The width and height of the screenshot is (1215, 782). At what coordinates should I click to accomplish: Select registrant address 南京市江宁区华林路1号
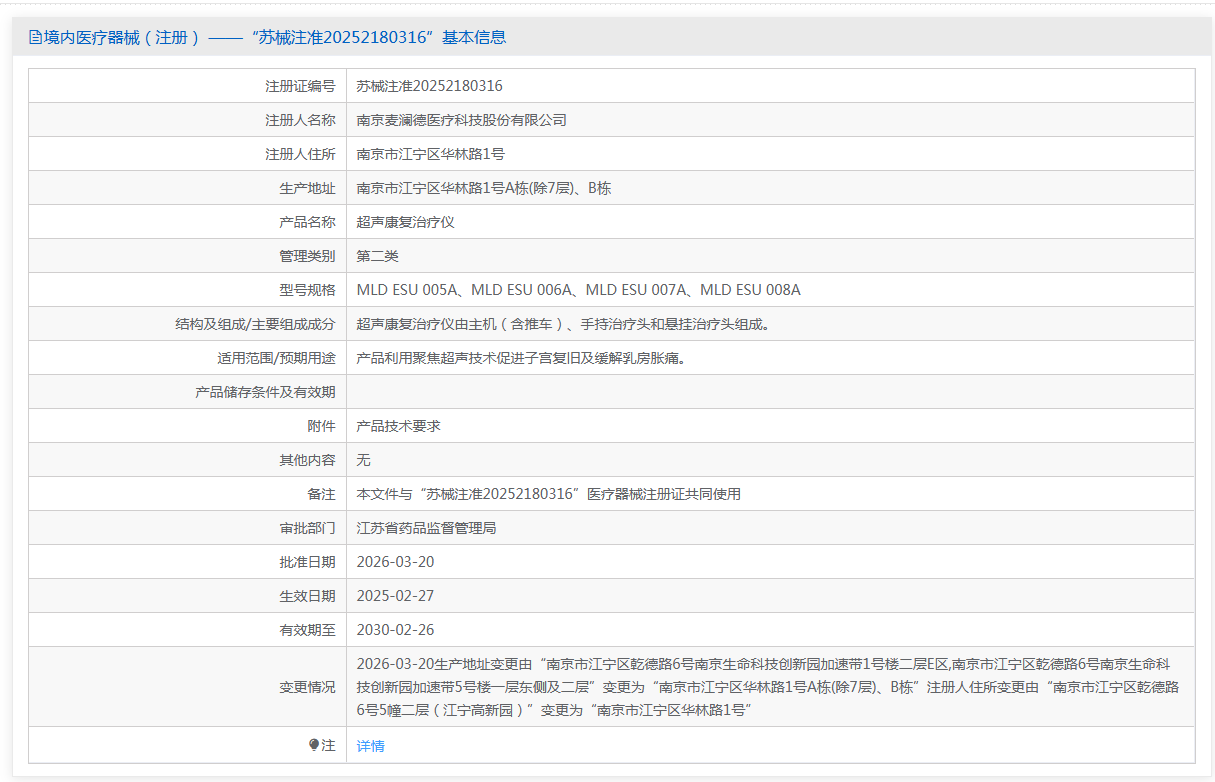click(431, 154)
